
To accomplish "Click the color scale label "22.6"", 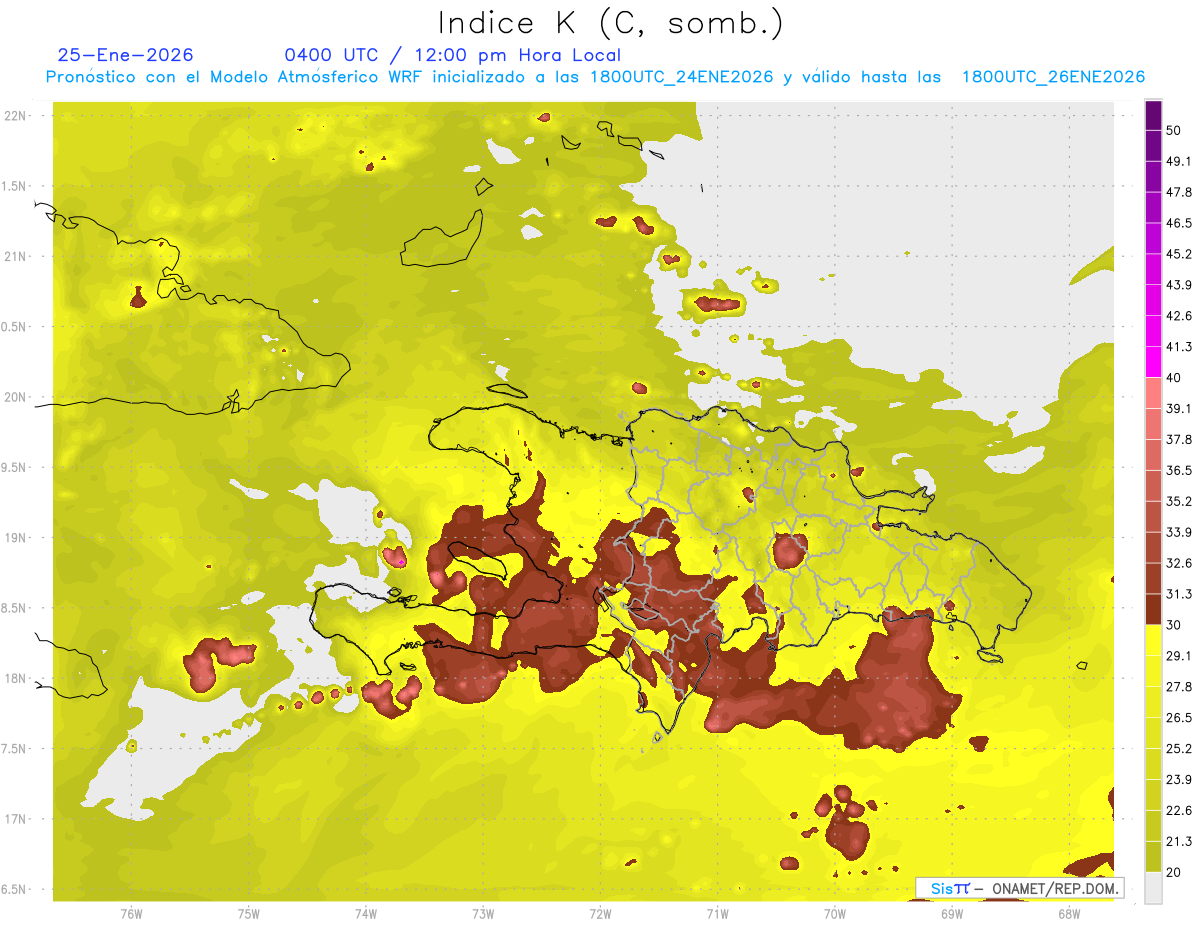I will 1179,811.
